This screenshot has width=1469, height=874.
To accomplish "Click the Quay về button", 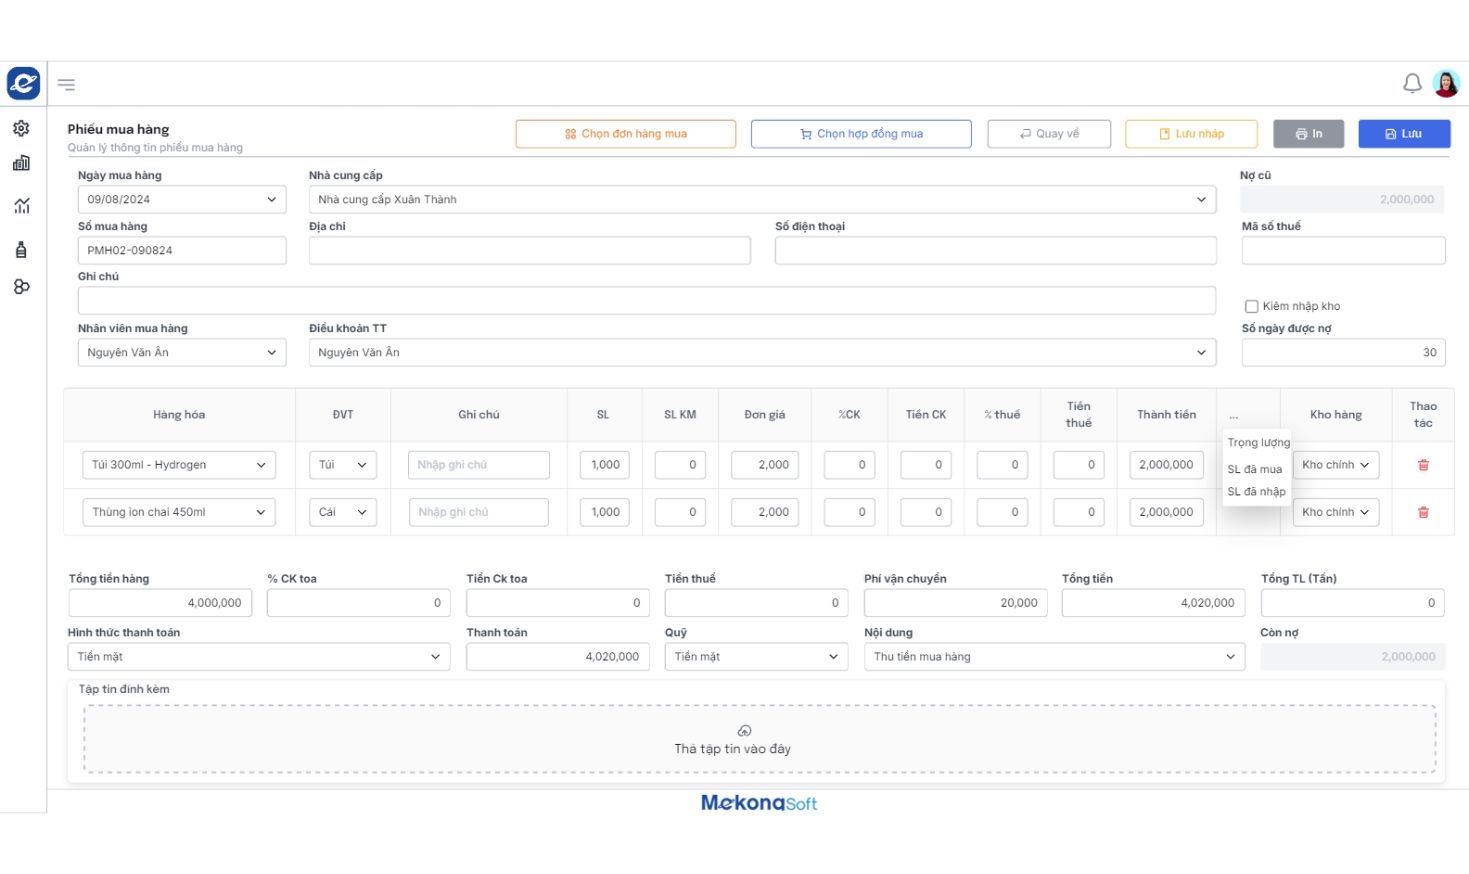I will [1048, 134].
